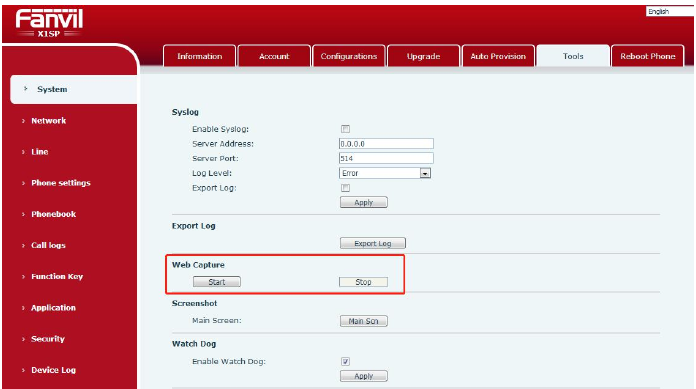Enable the Syslog checkbox
696x389 pixels.
click(345, 129)
